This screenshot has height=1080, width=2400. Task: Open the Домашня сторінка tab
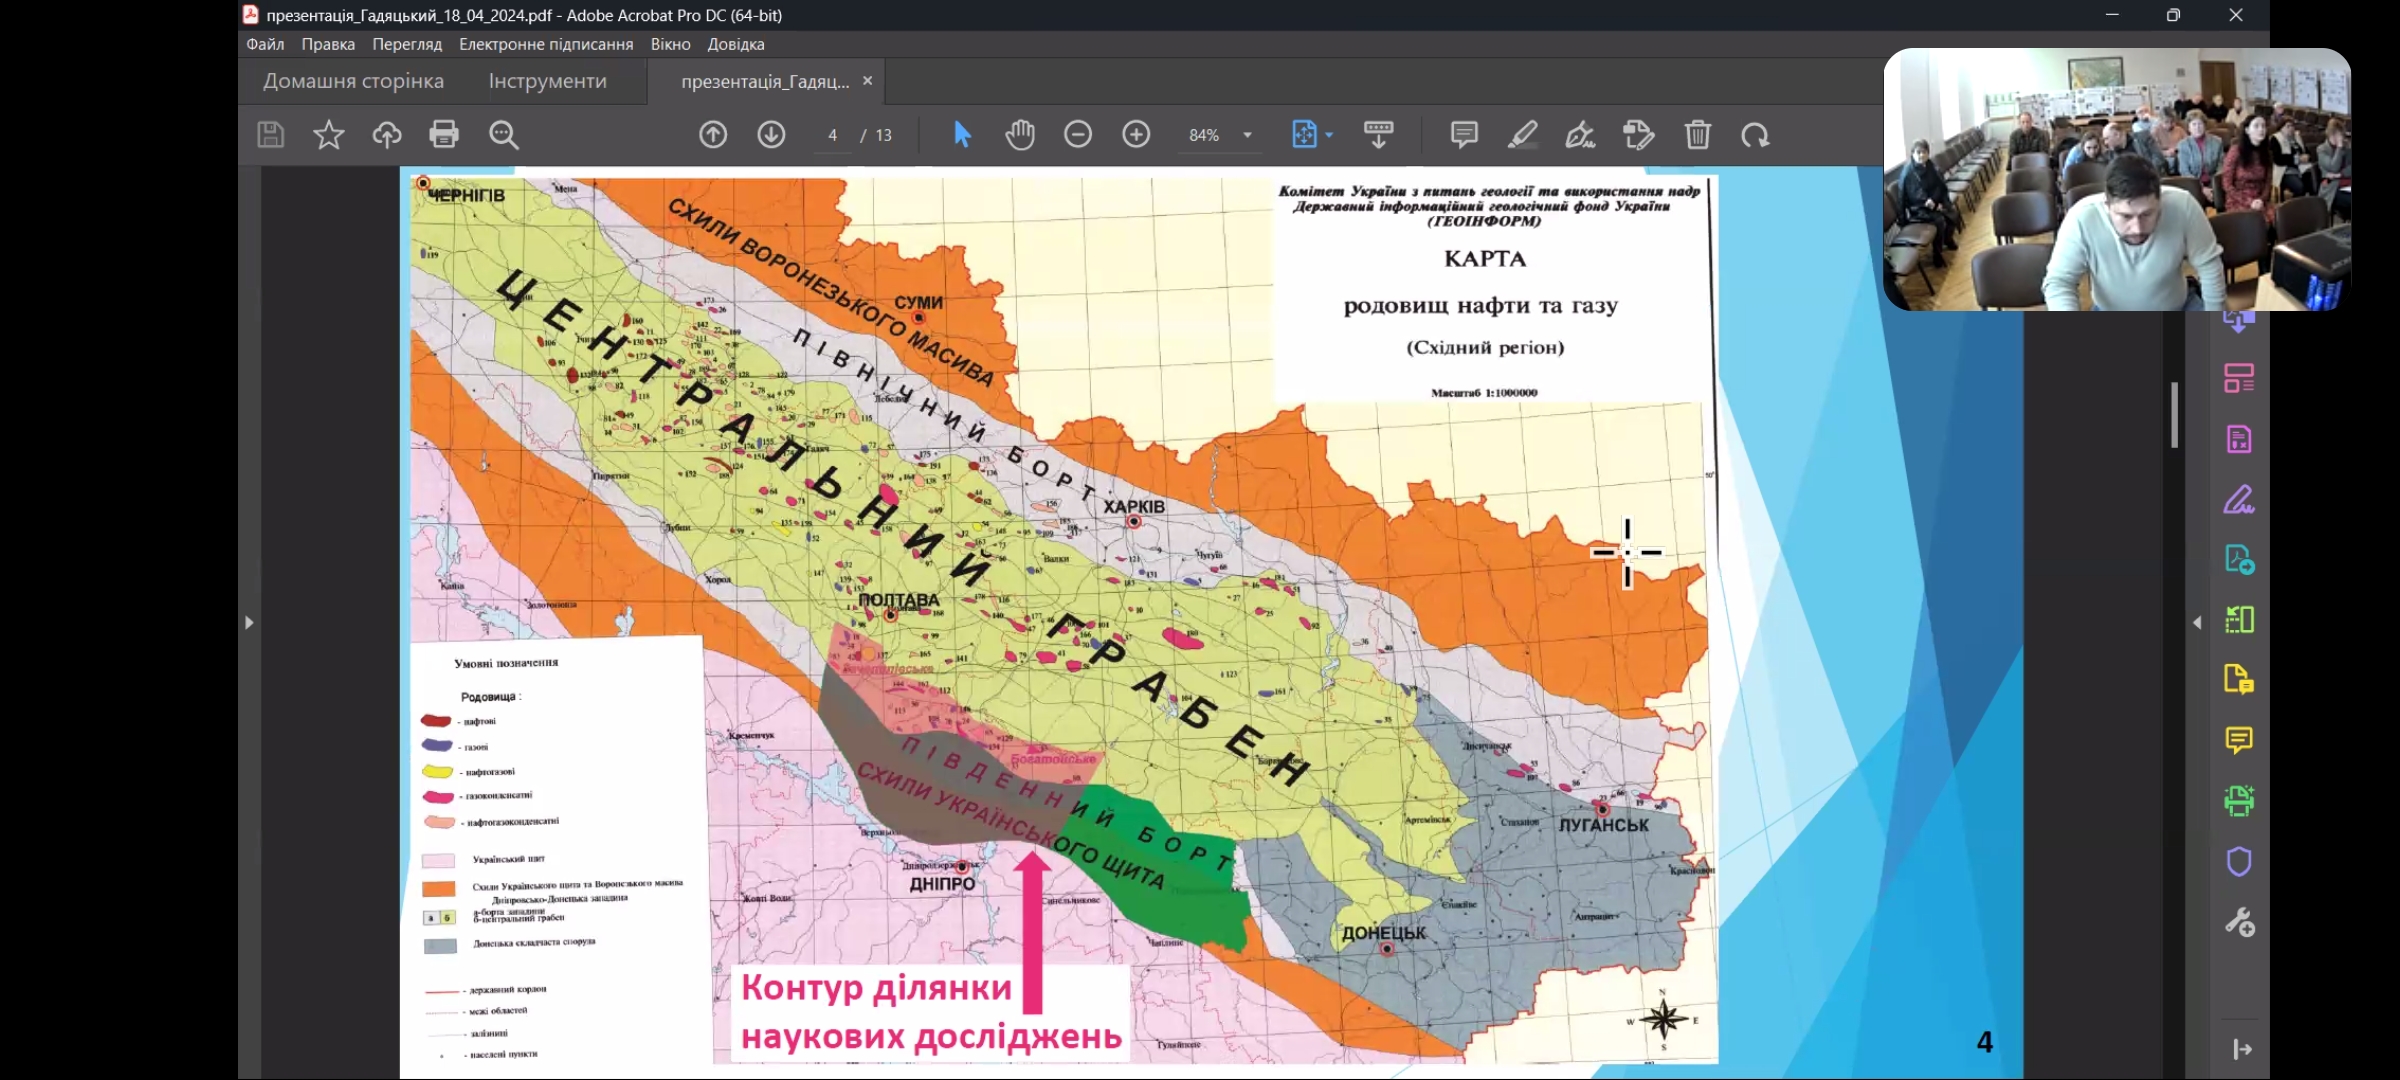click(353, 81)
